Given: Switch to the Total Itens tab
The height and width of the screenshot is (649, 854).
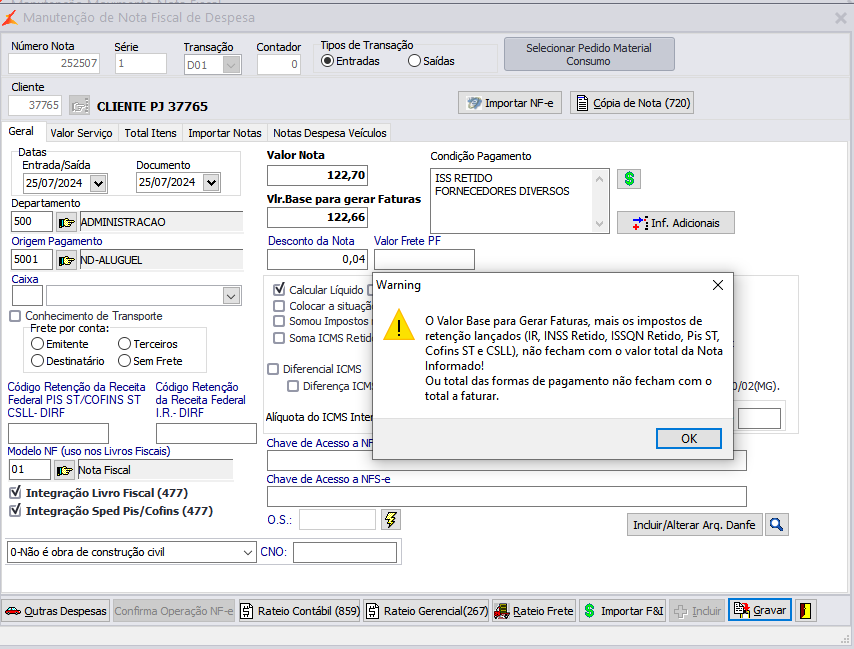Looking at the screenshot, I should (150, 133).
